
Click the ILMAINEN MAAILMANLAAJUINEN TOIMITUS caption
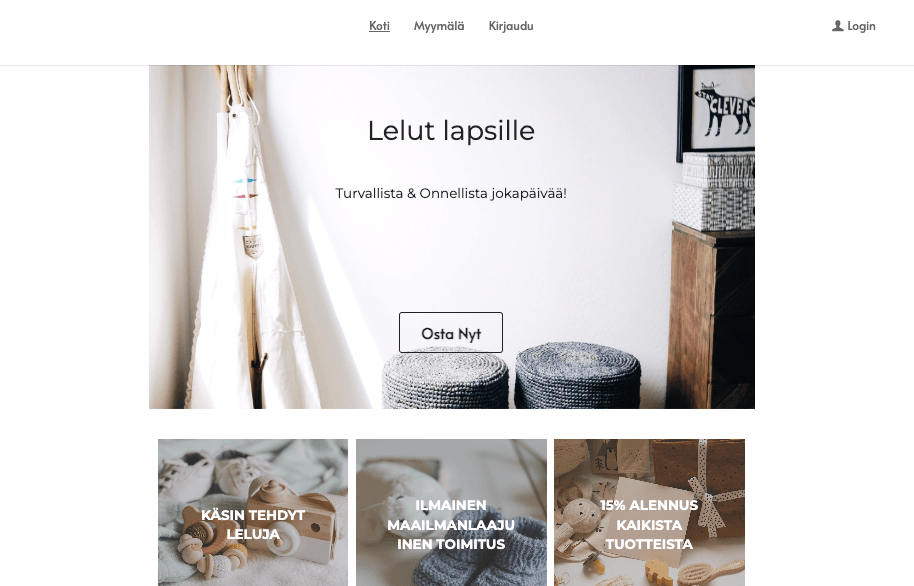pos(451,524)
